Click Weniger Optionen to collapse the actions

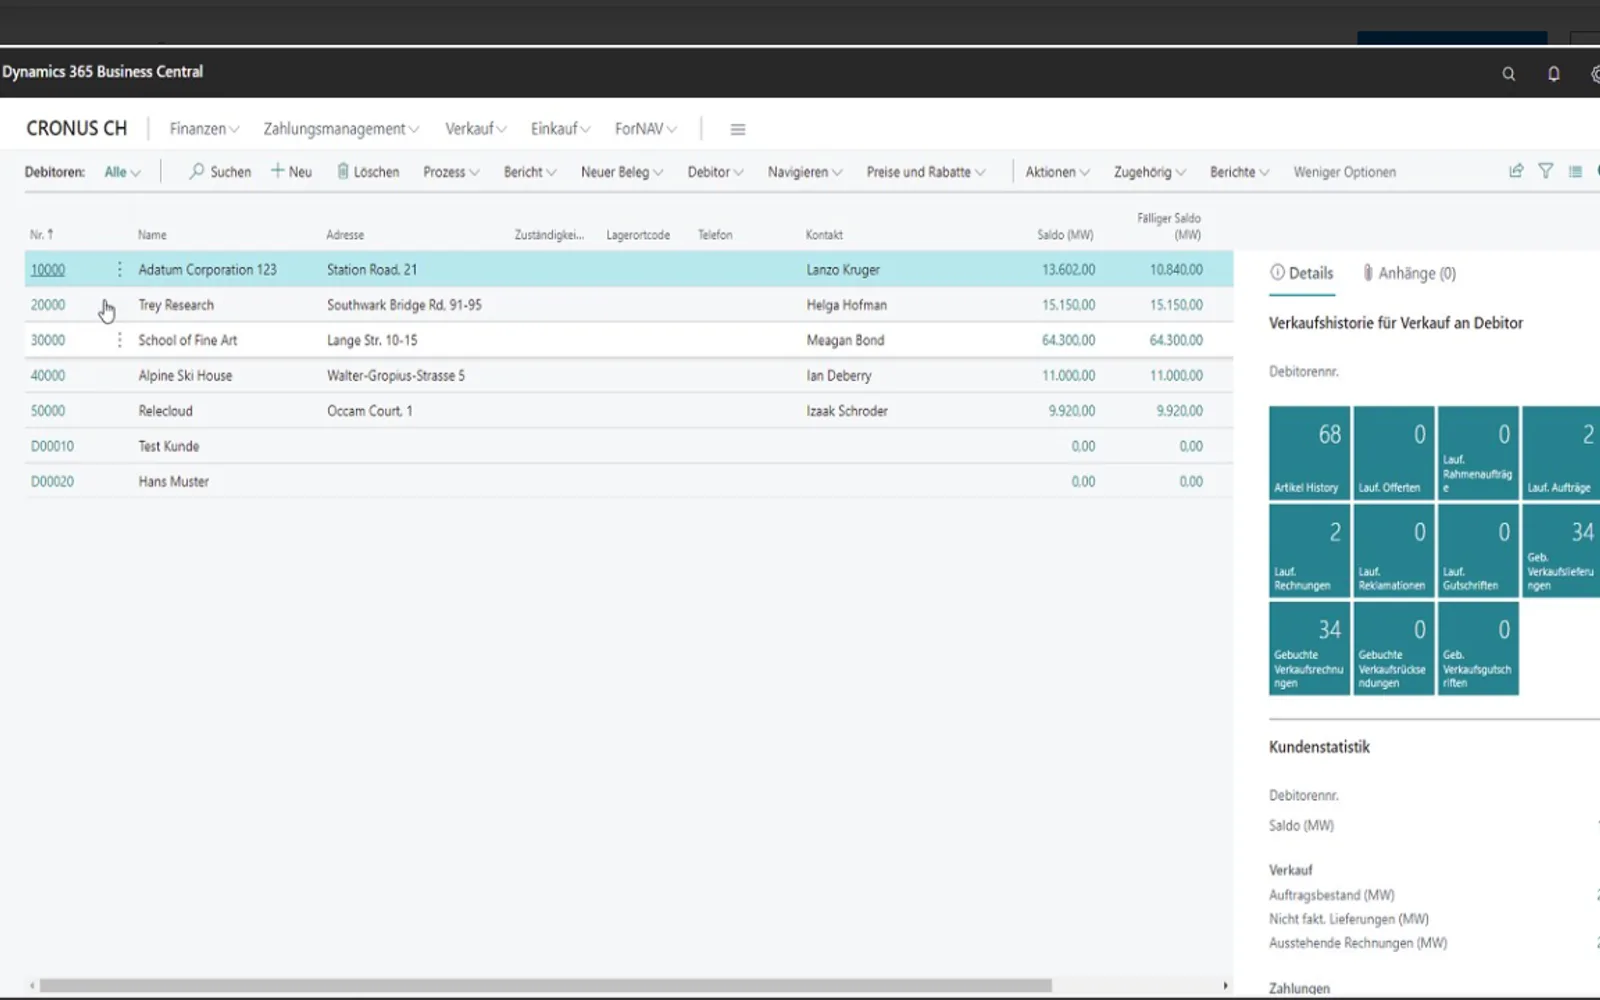(x=1344, y=172)
